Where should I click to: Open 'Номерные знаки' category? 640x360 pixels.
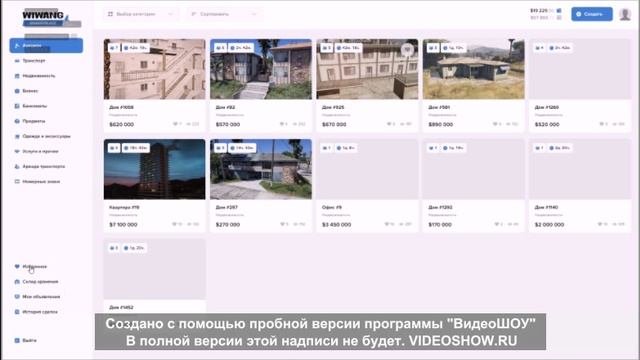pos(41,182)
